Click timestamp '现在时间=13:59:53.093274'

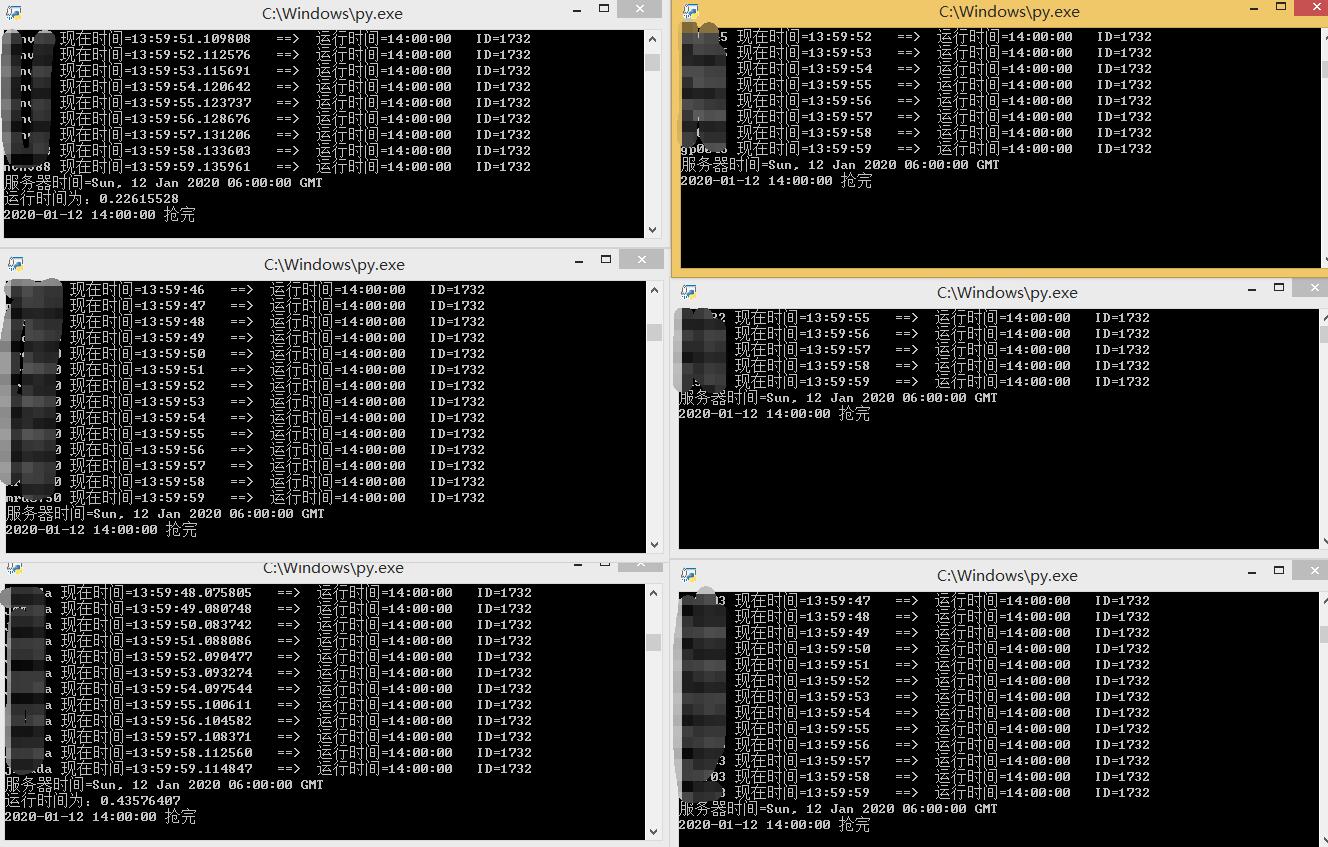point(156,673)
